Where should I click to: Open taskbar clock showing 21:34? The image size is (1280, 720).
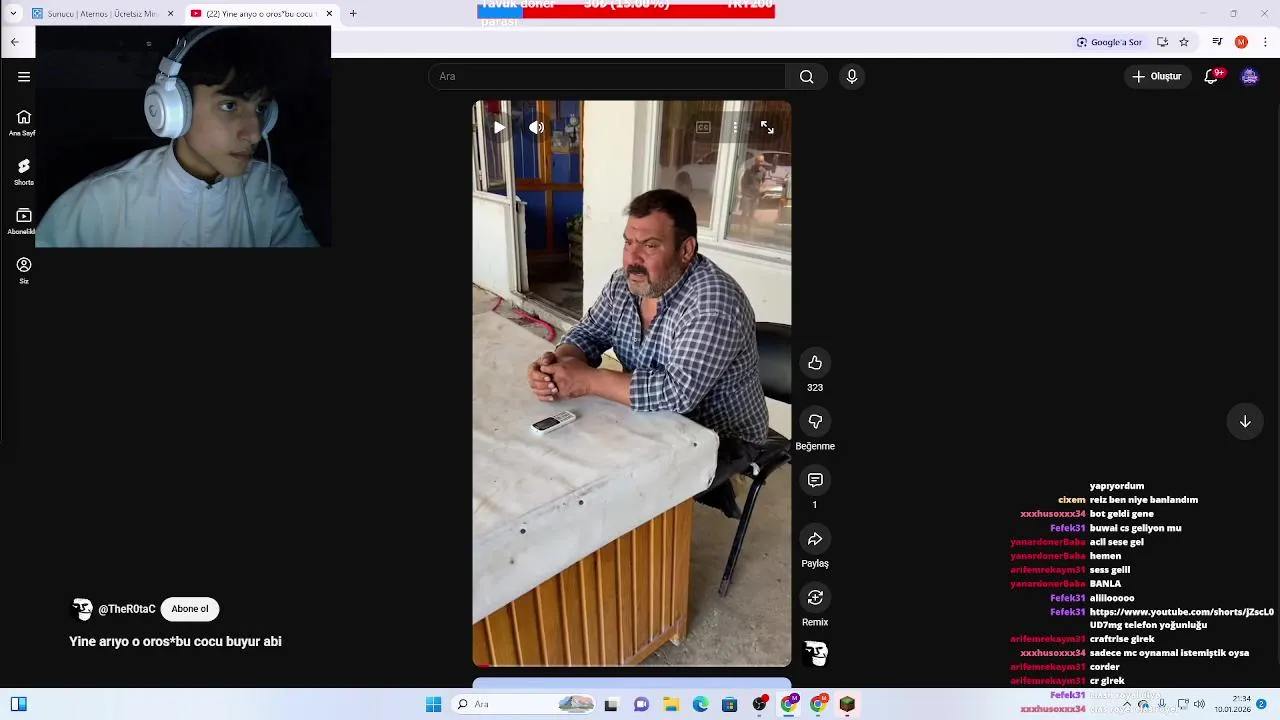1233,705
